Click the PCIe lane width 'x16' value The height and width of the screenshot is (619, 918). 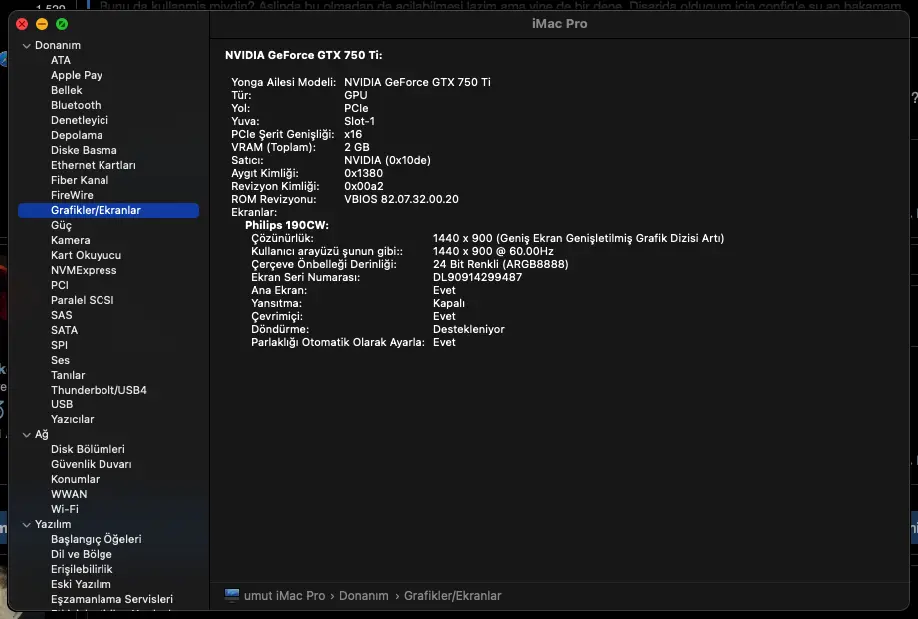[x=352, y=134]
